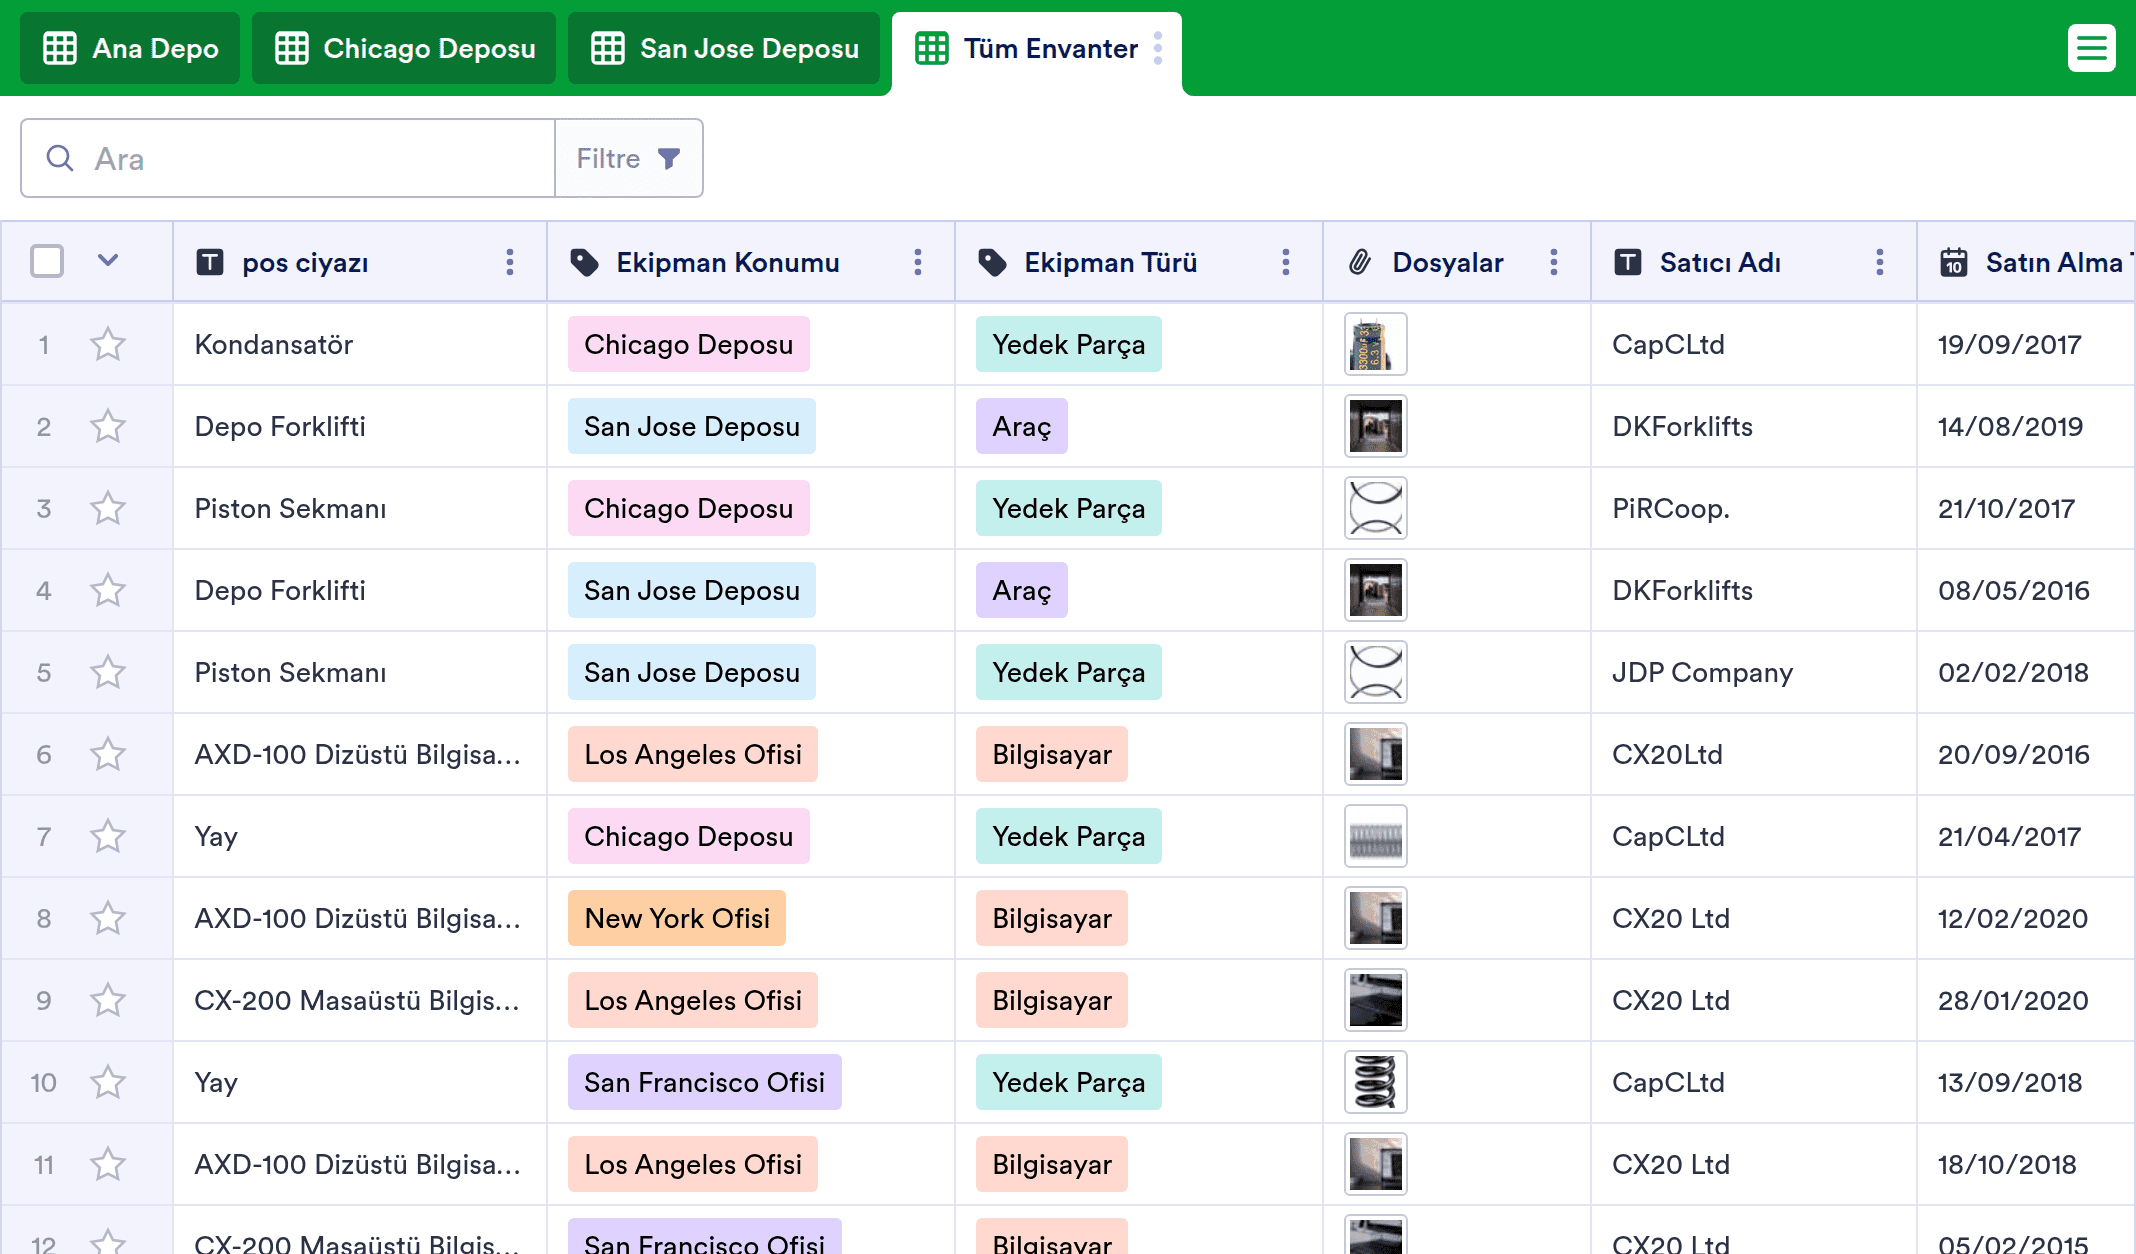Open Tüm Envanter tab options dots
Viewport: 2136px width, 1254px height.
click(1158, 48)
